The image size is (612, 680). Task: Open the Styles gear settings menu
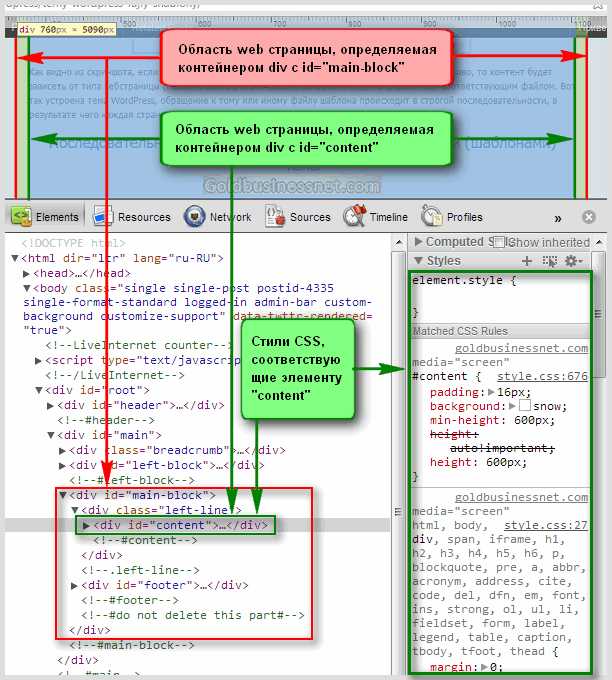(x=572, y=261)
